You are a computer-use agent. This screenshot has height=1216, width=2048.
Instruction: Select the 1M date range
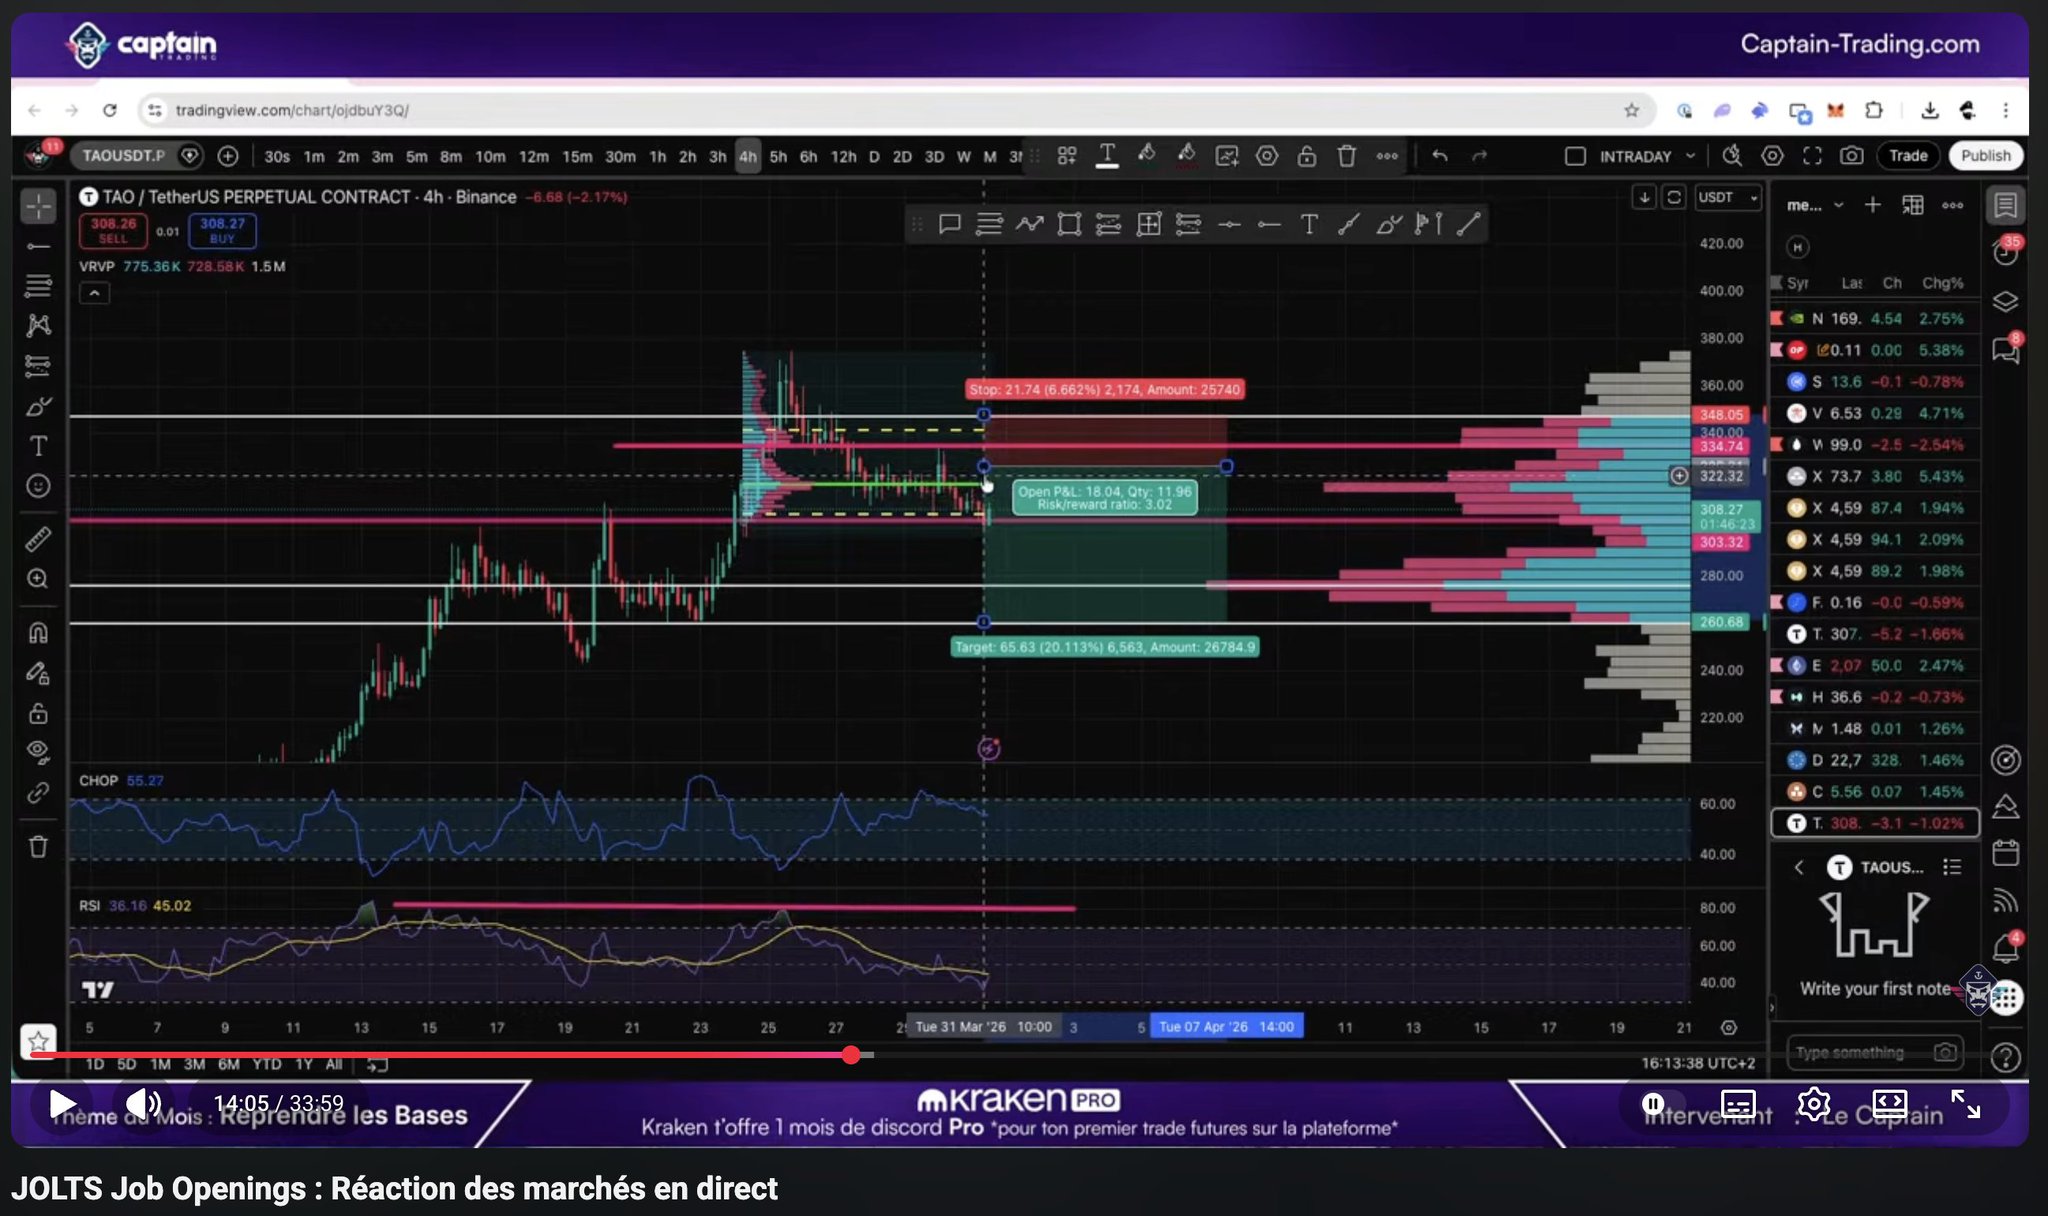pos(160,1064)
